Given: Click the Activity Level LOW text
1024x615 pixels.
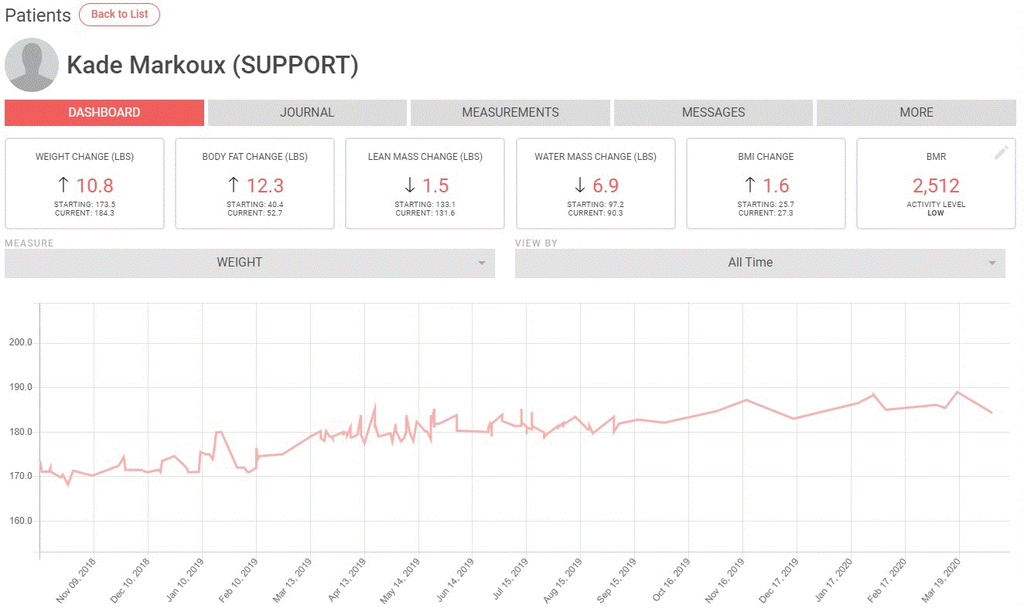Looking at the screenshot, I should point(936,209).
